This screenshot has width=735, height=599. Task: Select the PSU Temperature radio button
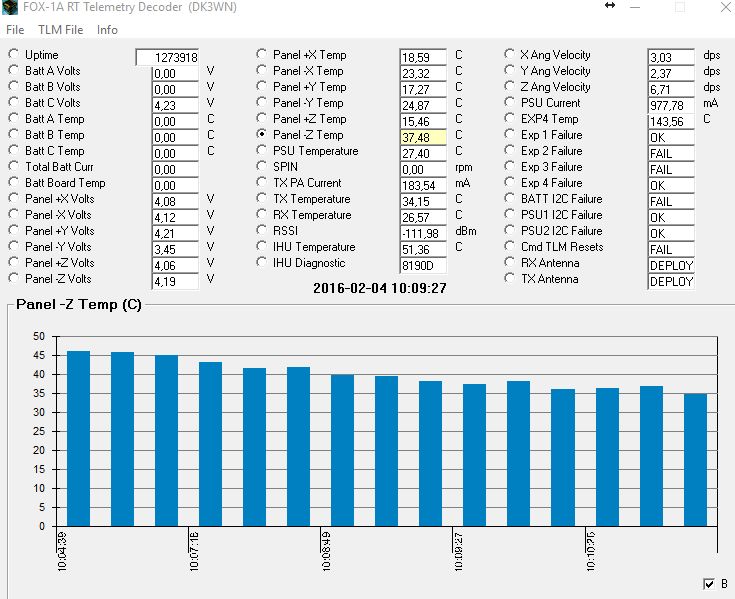coord(262,150)
